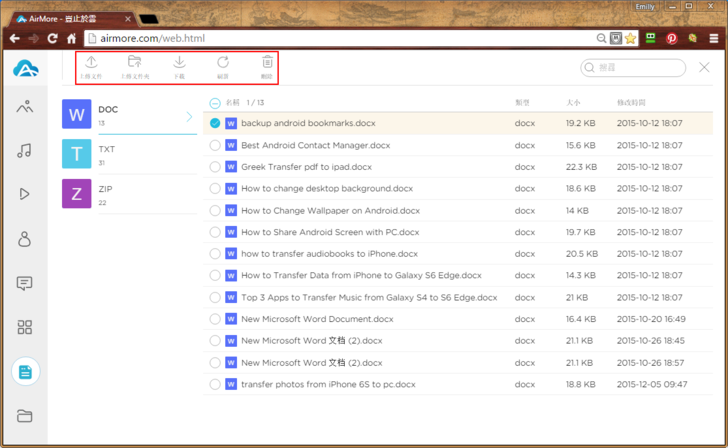Click the upload file icon in toolbar
The height and width of the screenshot is (448, 728).
[x=90, y=65]
